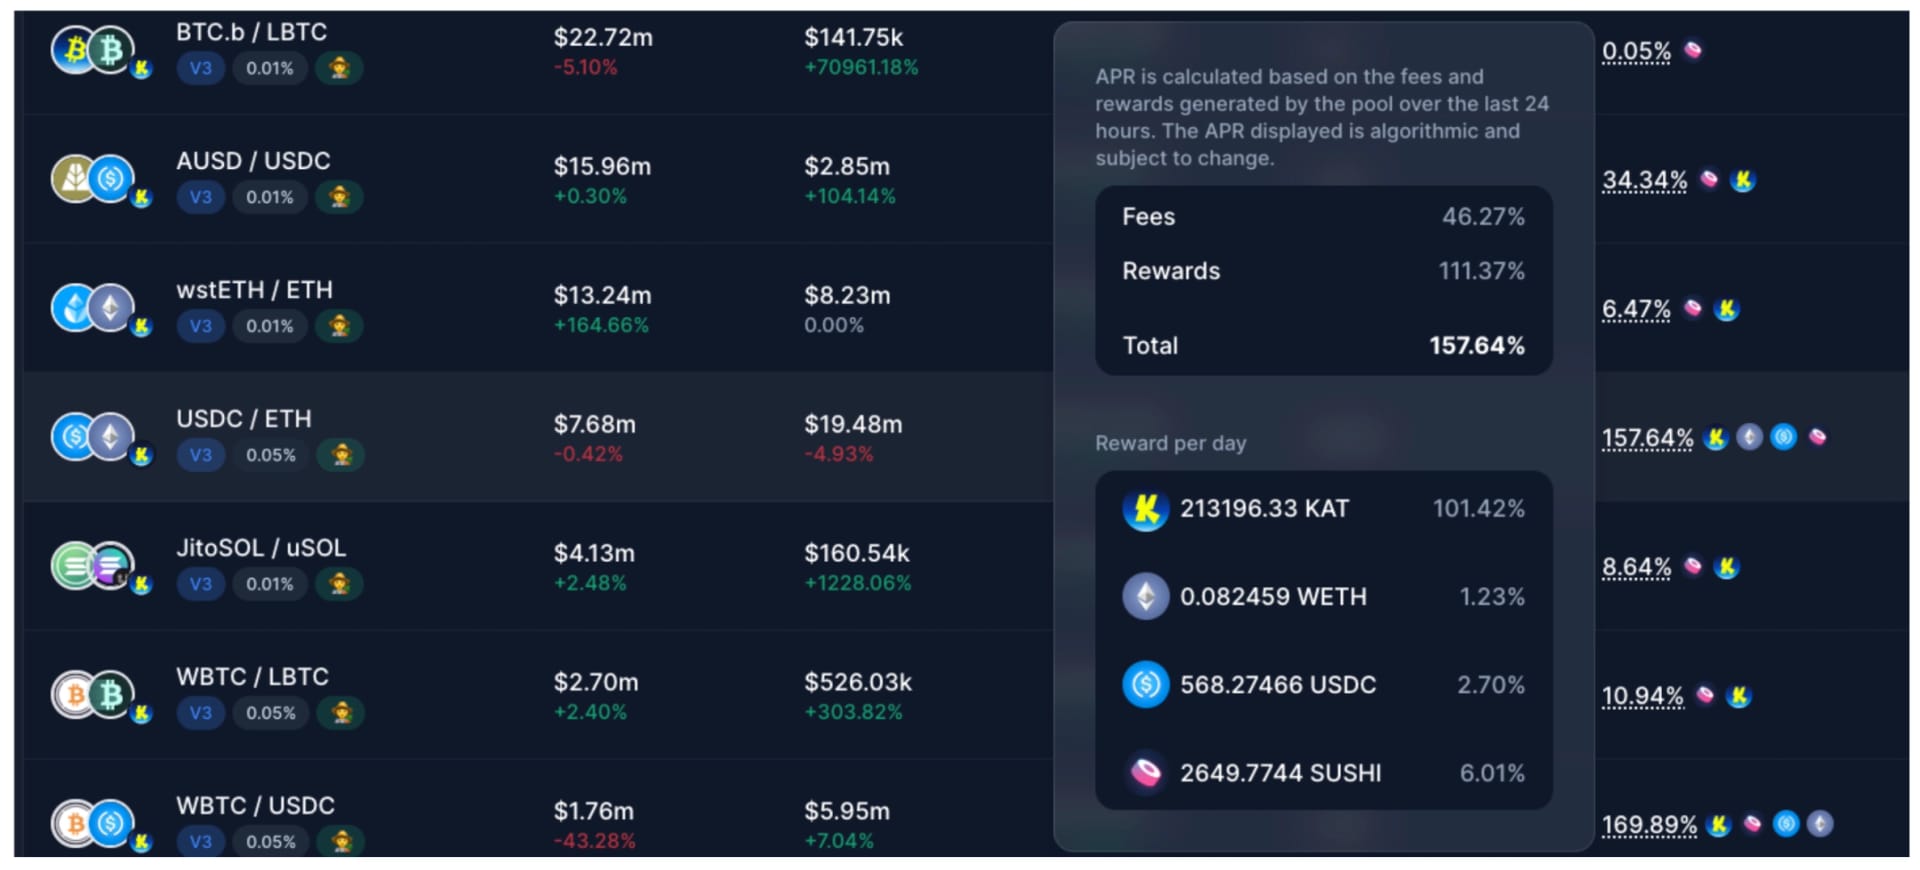Open the WBTC / USDC pool
Viewport: 1920px width, 870px height.
click(255, 806)
